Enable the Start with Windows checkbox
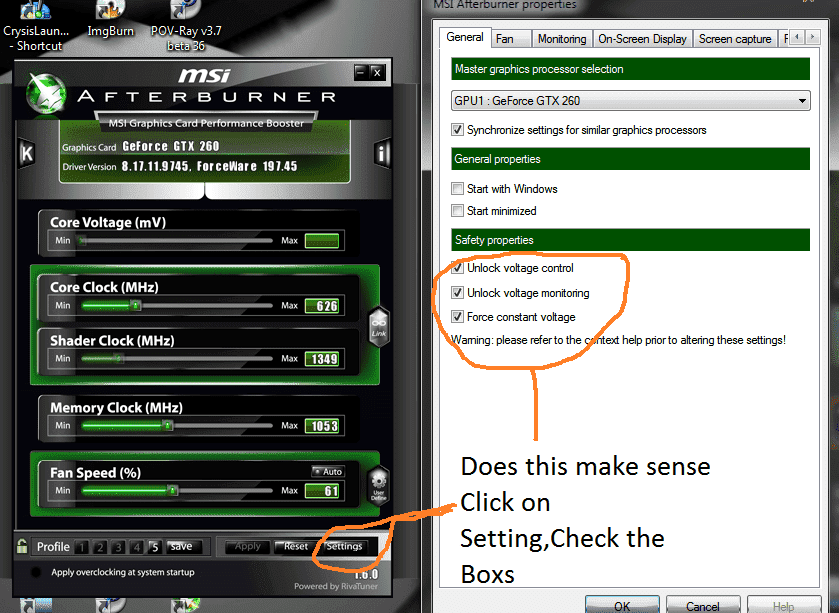This screenshot has width=839, height=613. [458, 189]
